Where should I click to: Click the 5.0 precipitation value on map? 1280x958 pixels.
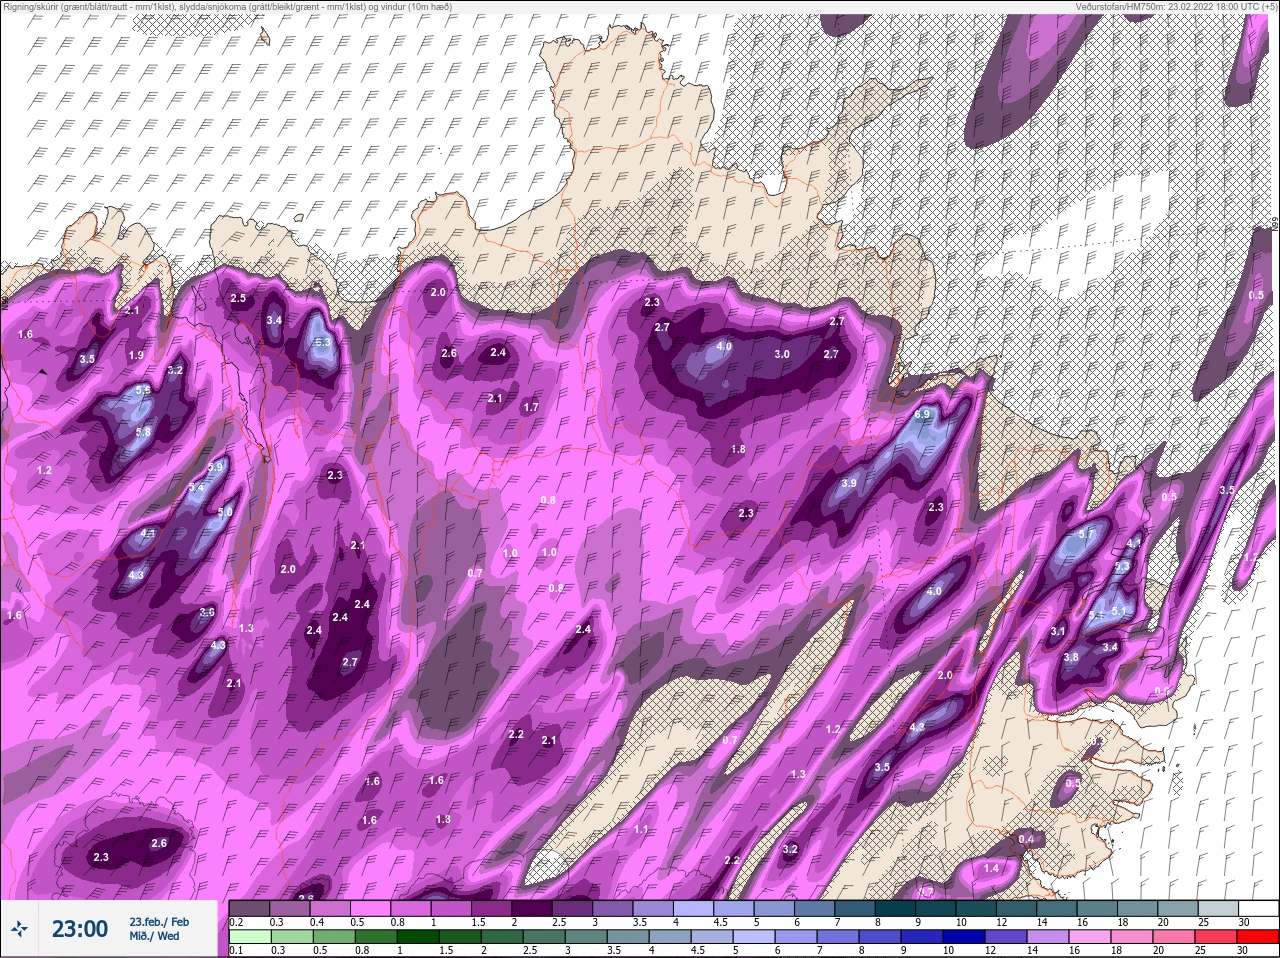click(225, 512)
